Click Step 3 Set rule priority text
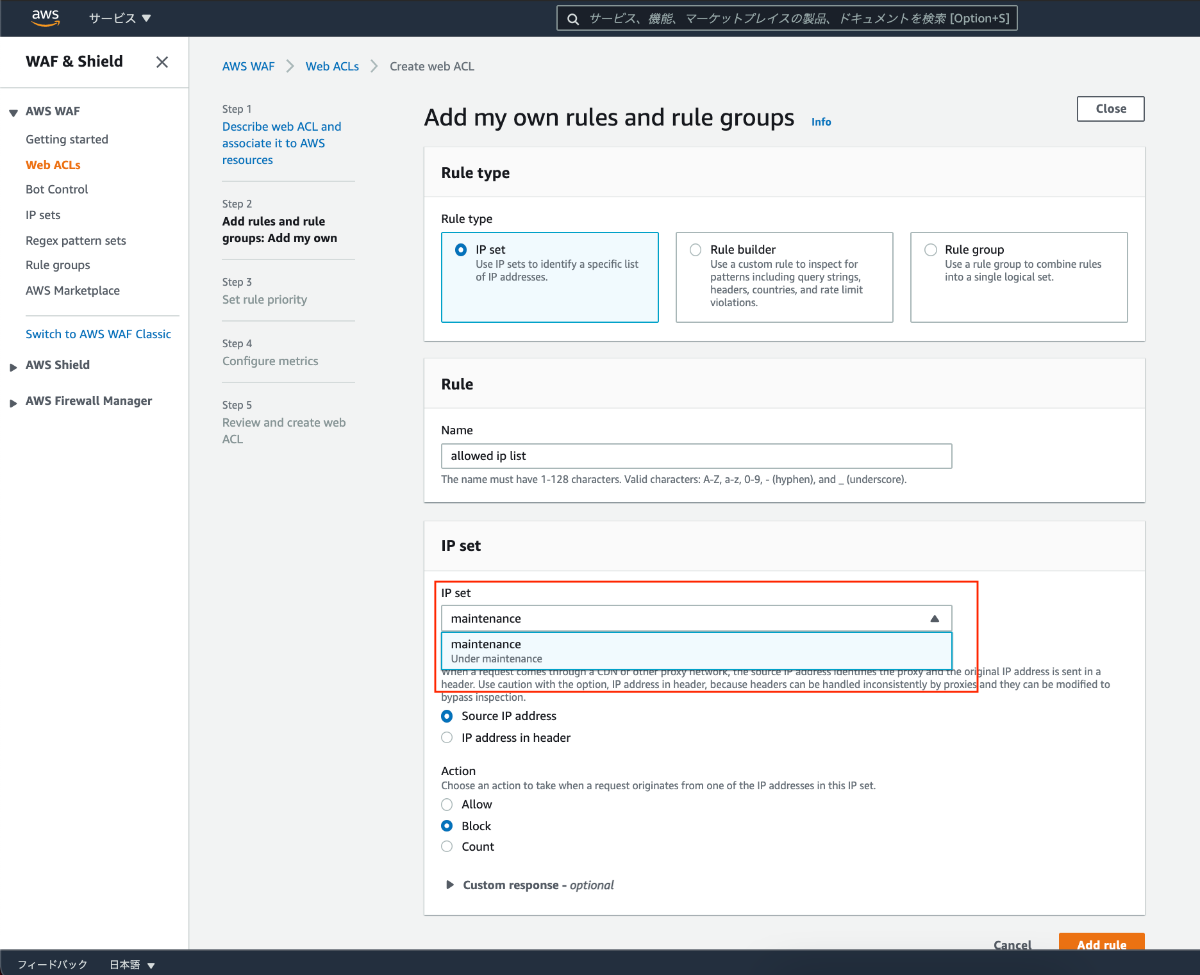This screenshot has height=975, width=1200. tap(265, 300)
